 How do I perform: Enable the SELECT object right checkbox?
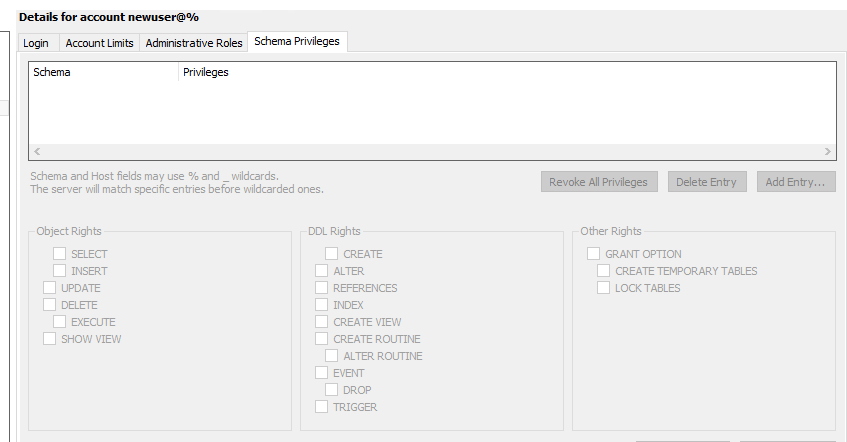[59, 253]
